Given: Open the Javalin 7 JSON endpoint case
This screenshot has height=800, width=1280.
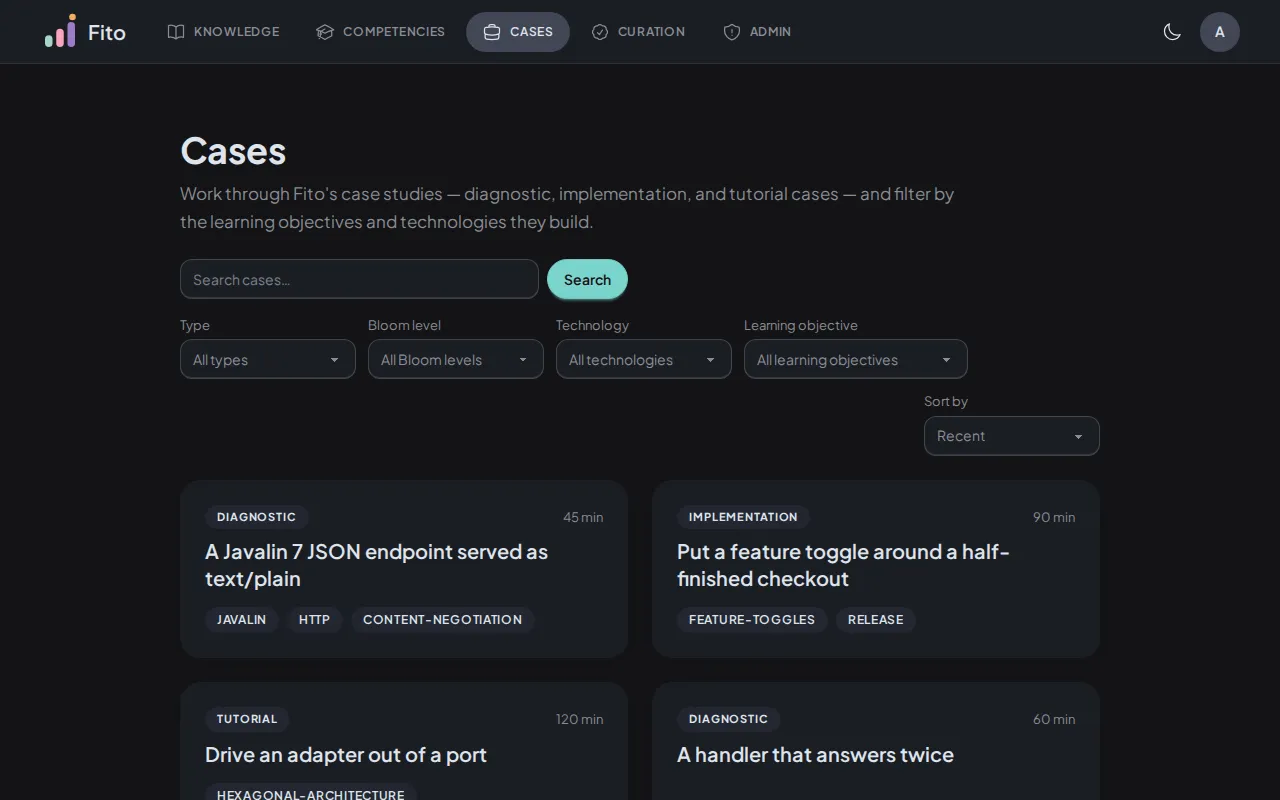Looking at the screenshot, I should click(x=404, y=569).
